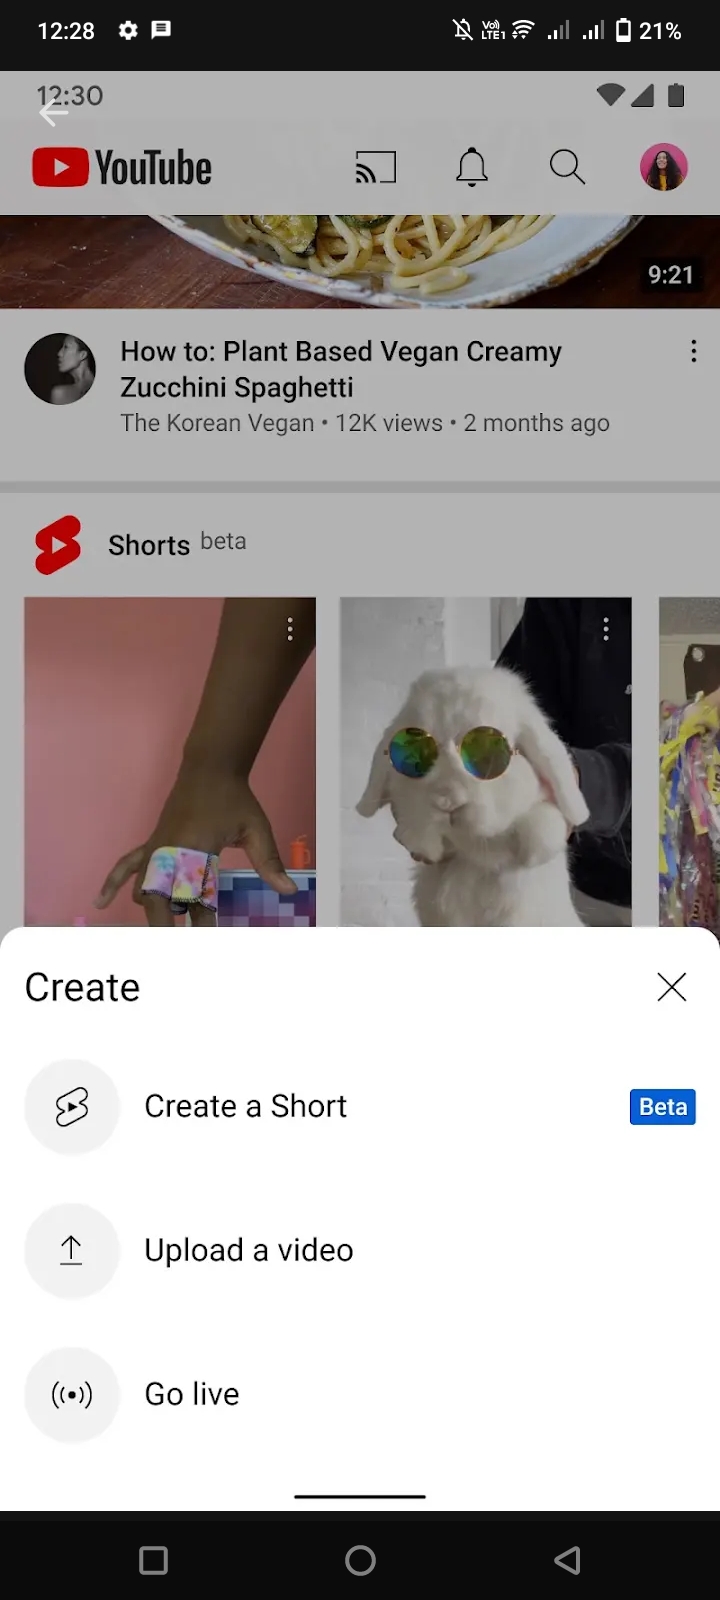Image resolution: width=720 pixels, height=1600 pixels.
Task: Open options menu on tie-dye hand Short
Action: point(290,629)
